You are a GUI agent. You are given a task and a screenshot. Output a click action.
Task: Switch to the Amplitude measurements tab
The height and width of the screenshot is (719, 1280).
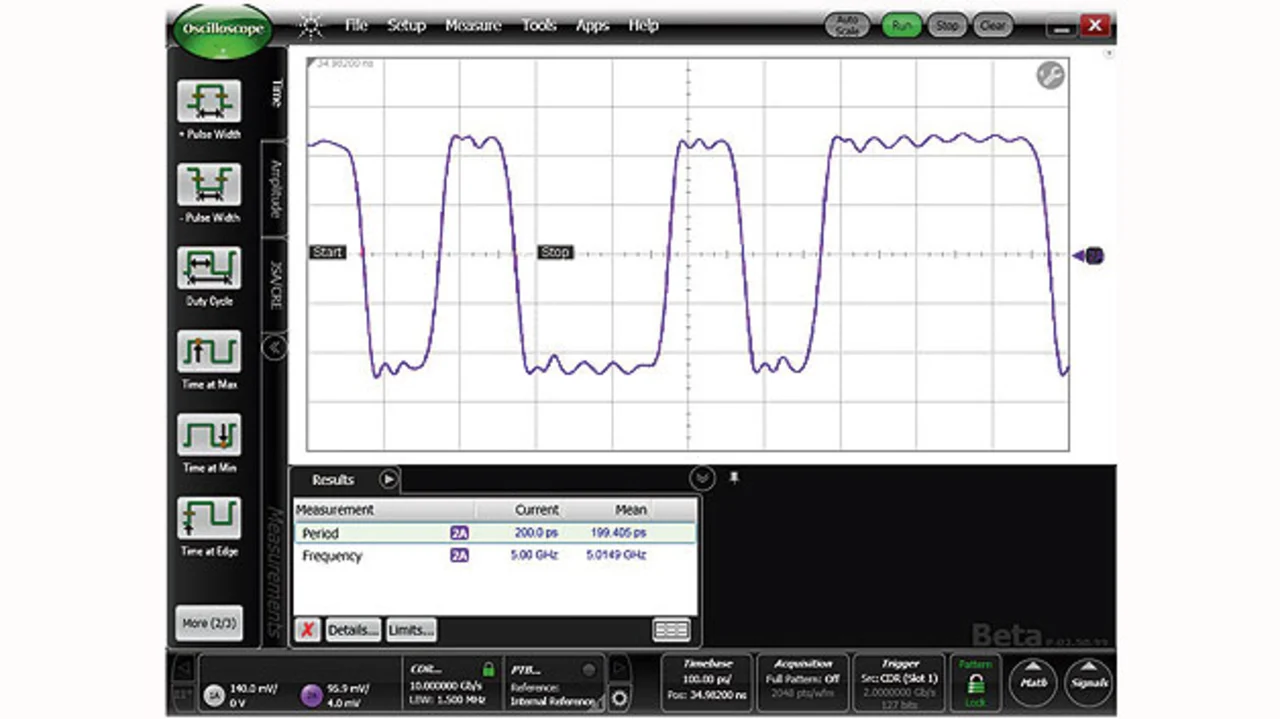(x=275, y=190)
